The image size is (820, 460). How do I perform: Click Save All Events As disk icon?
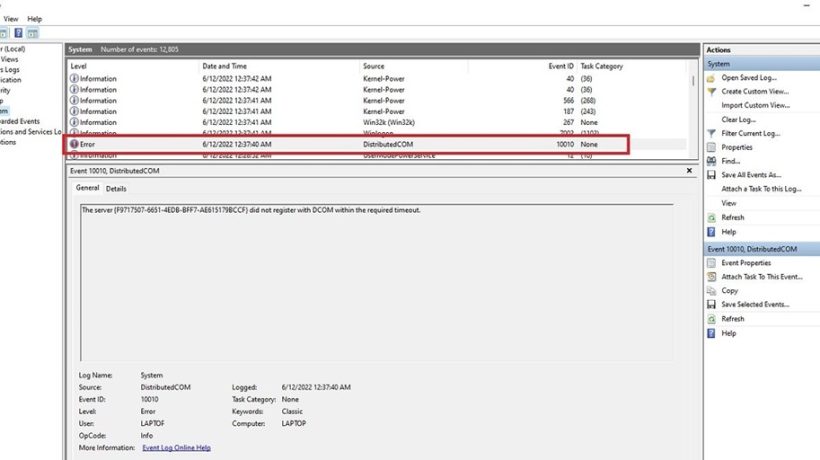711,175
